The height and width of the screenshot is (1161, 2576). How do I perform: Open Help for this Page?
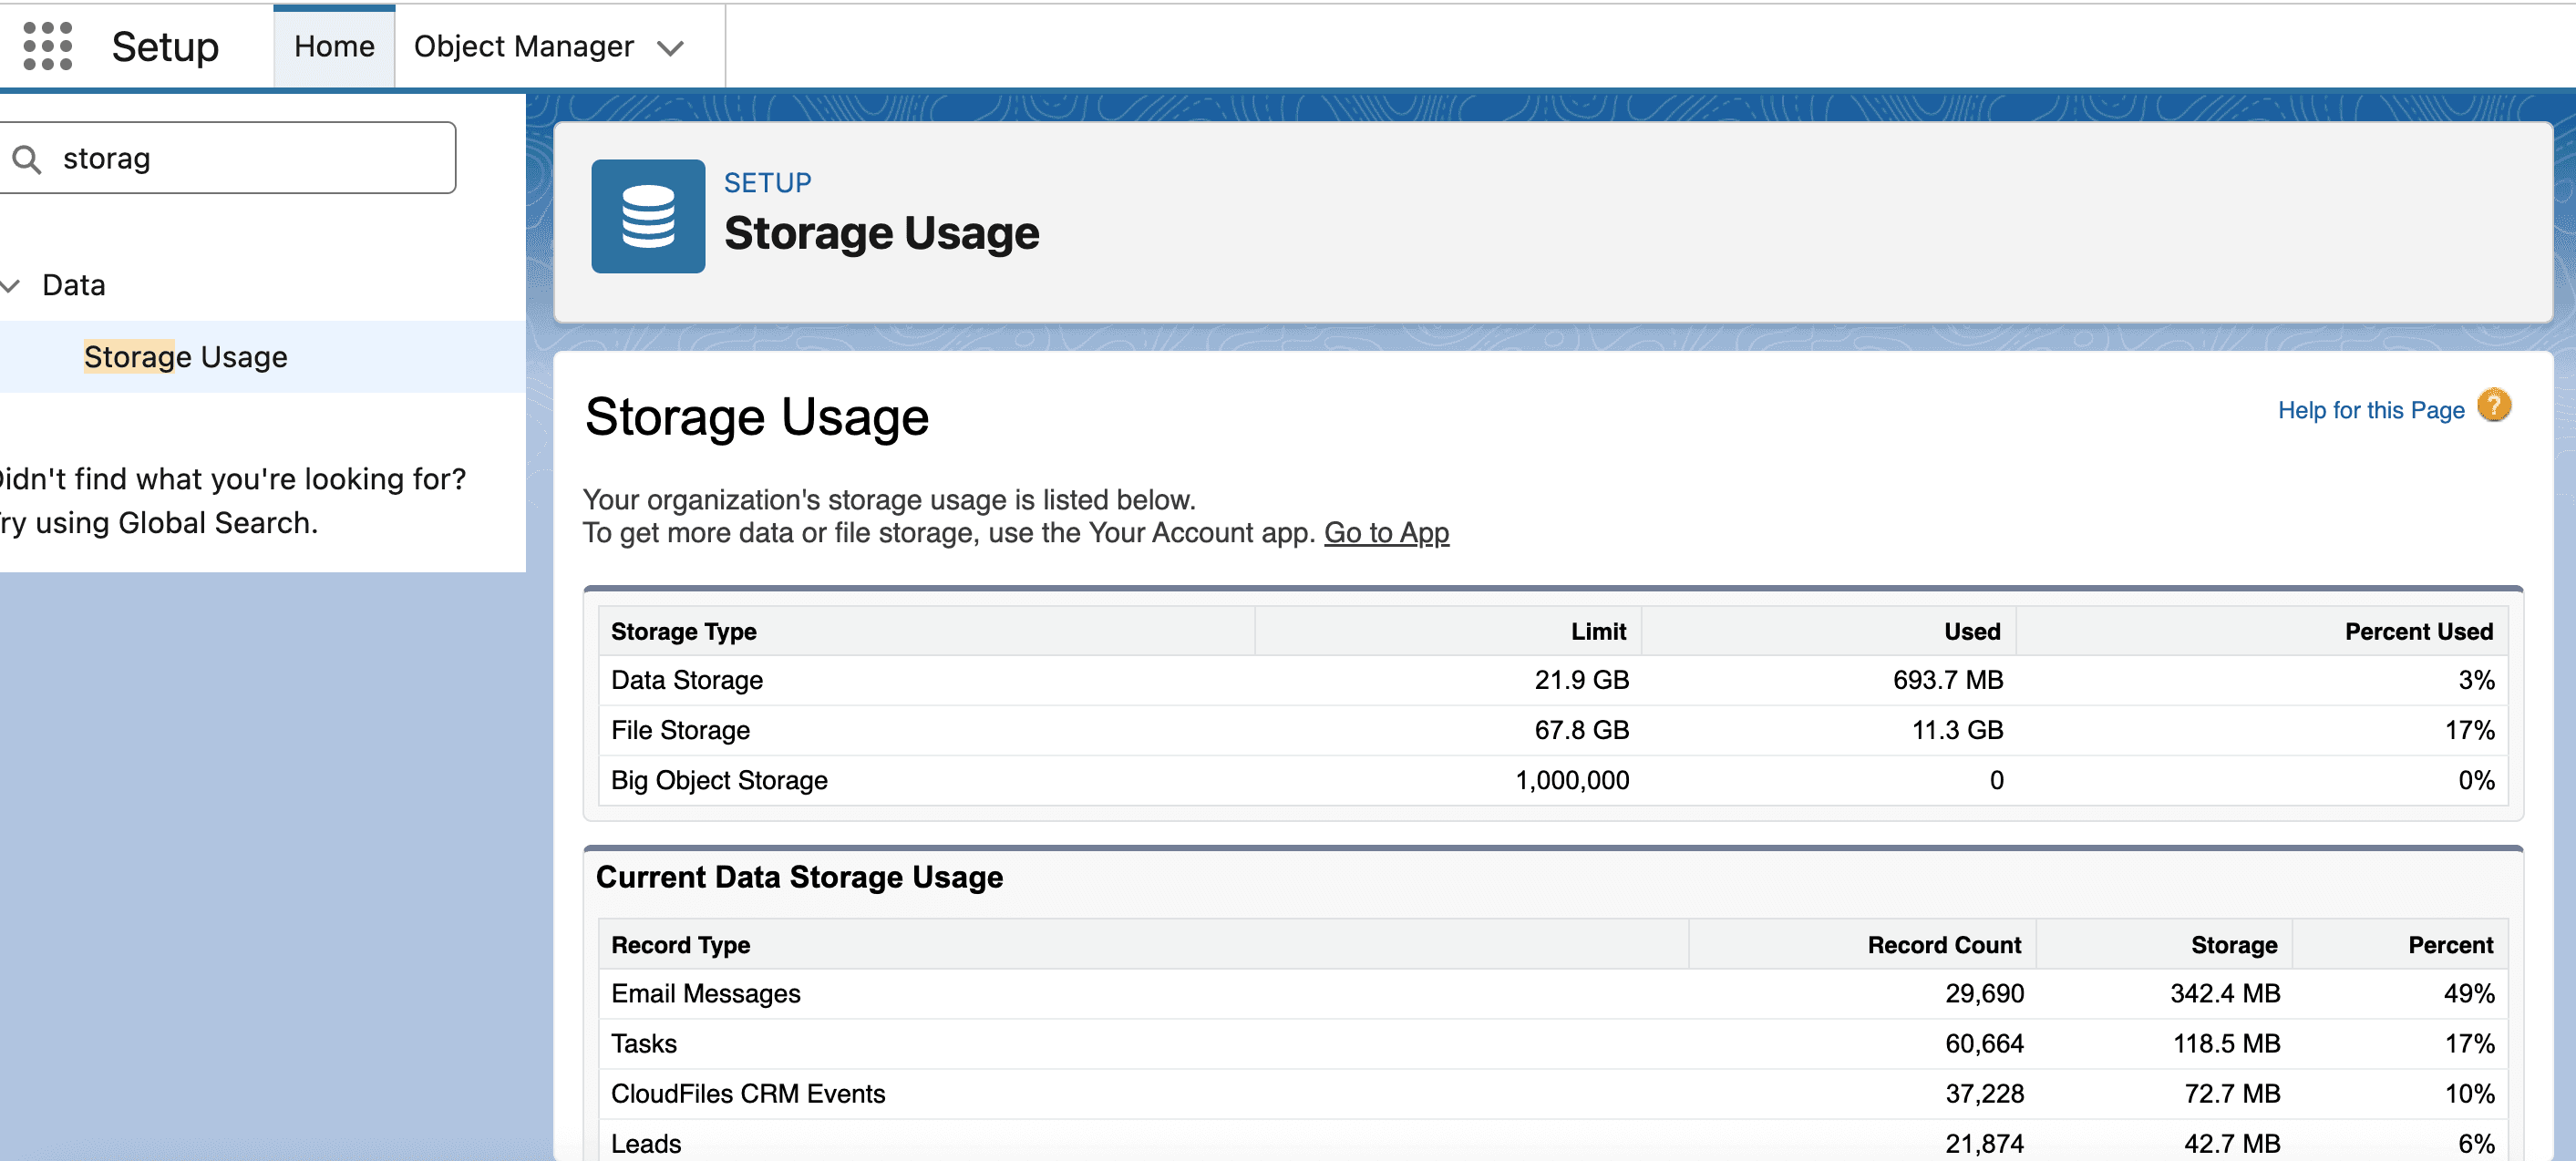[x=2371, y=409]
